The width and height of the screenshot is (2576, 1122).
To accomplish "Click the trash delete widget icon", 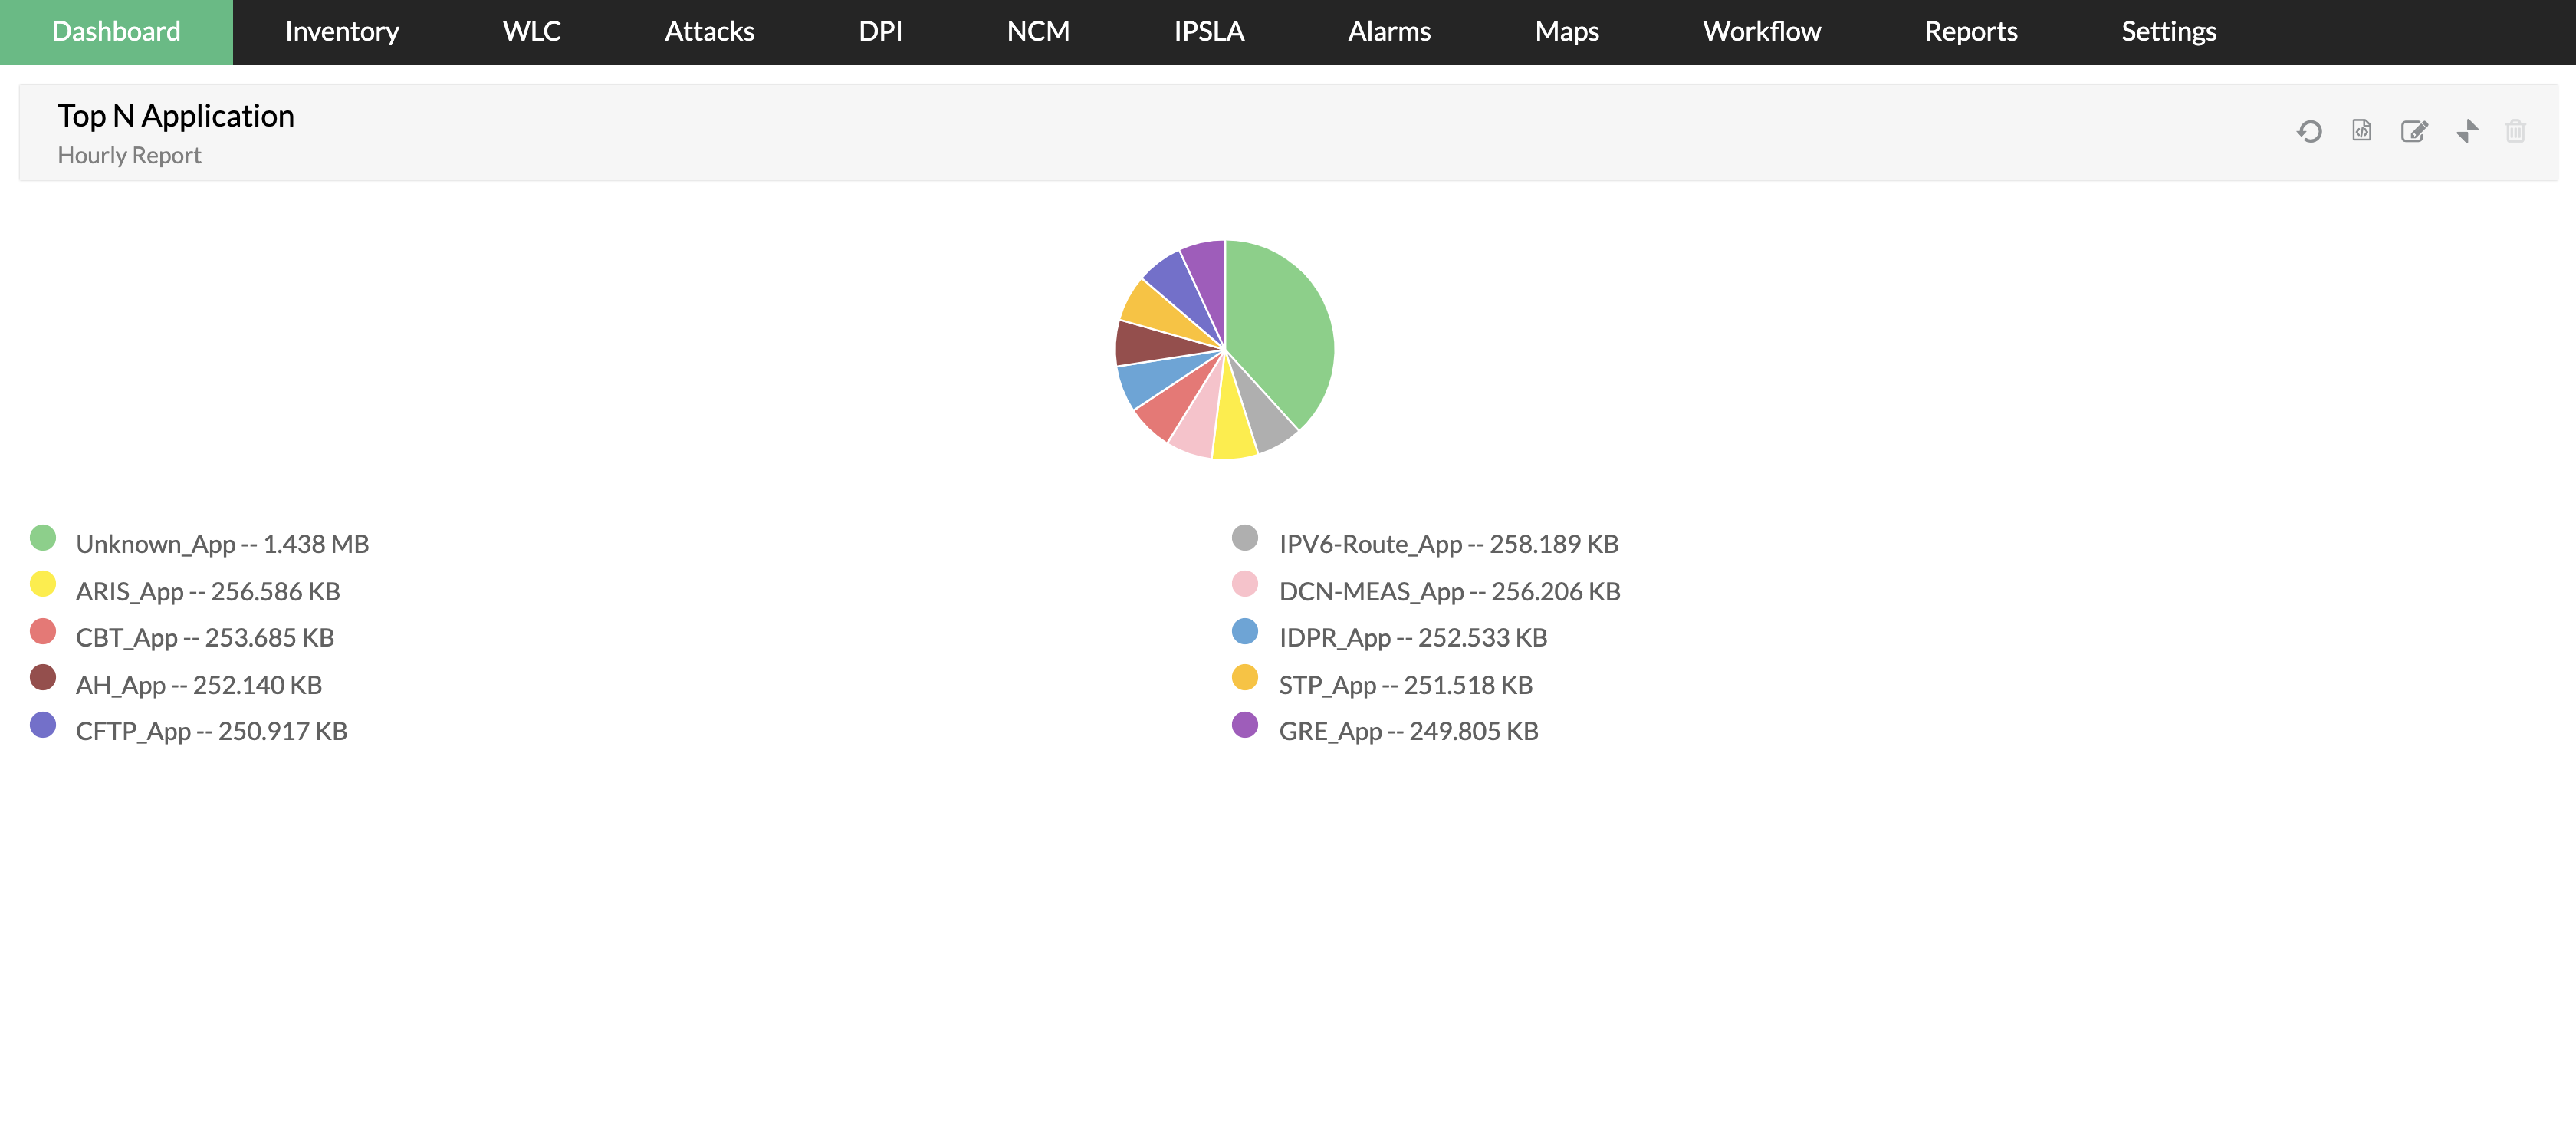I will (2515, 131).
